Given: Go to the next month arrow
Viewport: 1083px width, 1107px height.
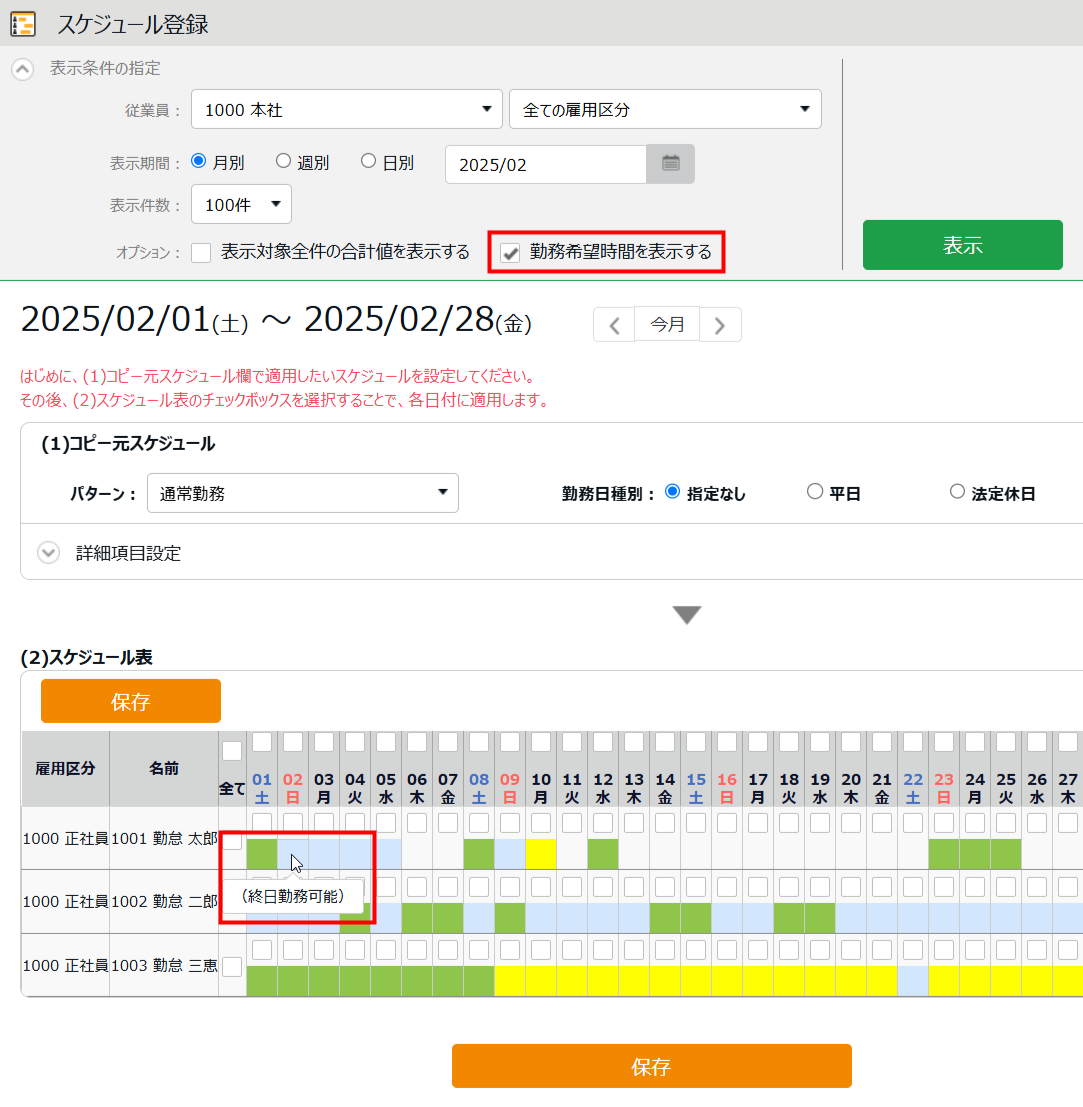Looking at the screenshot, I should click(x=720, y=325).
